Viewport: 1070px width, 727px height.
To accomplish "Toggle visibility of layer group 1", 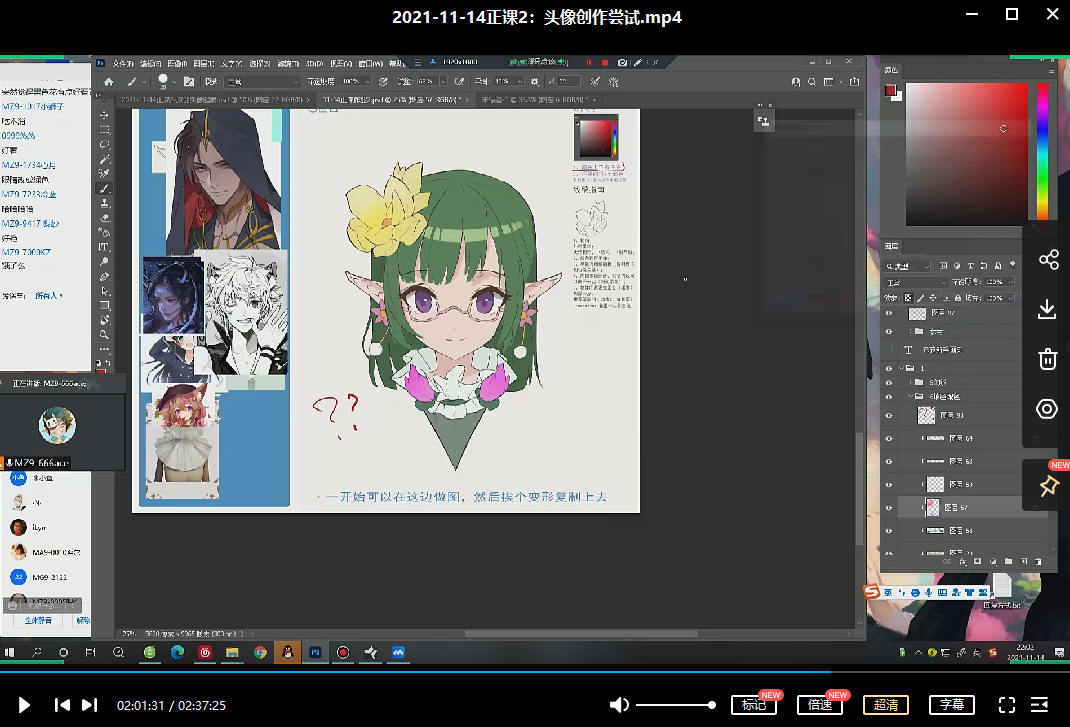I will point(889,368).
